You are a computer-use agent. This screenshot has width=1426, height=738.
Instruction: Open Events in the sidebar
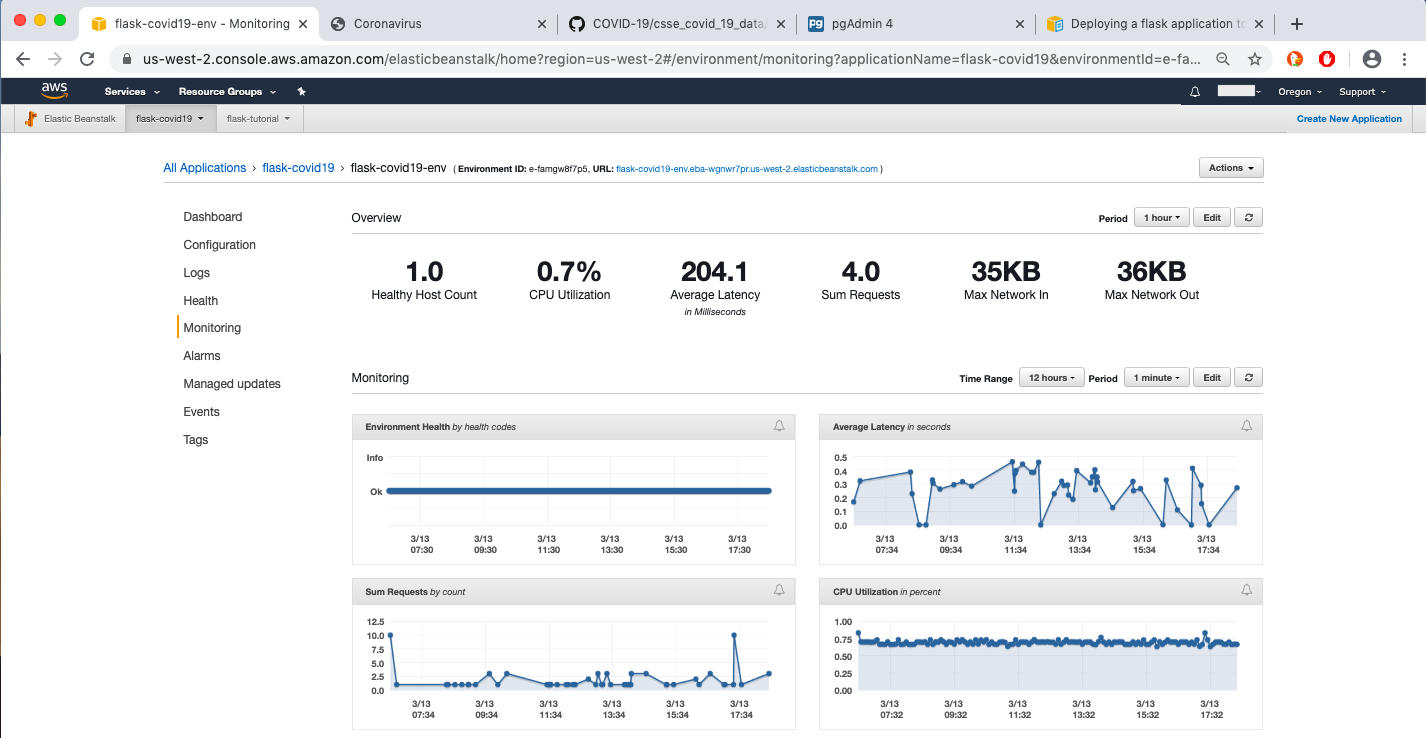pyautogui.click(x=202, y=412)
